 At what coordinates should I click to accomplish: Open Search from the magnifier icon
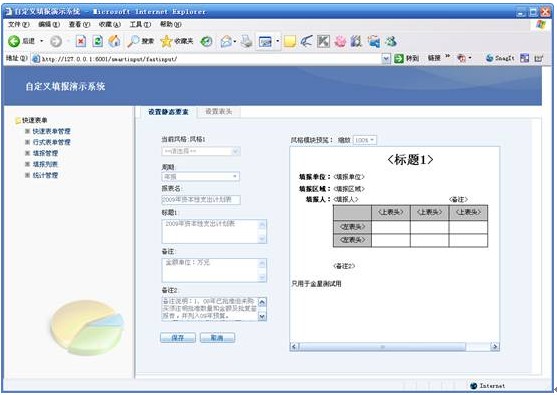point(134,42)
